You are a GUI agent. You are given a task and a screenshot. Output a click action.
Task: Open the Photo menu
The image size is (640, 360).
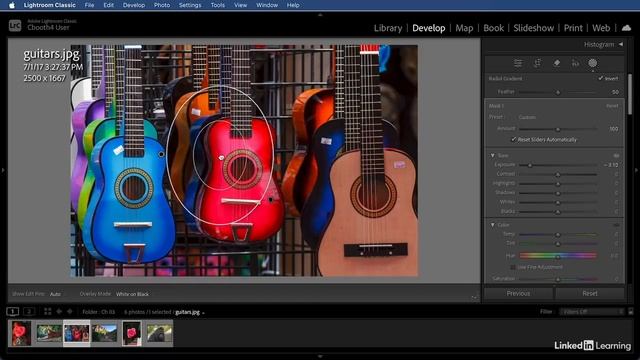(162, 5)
